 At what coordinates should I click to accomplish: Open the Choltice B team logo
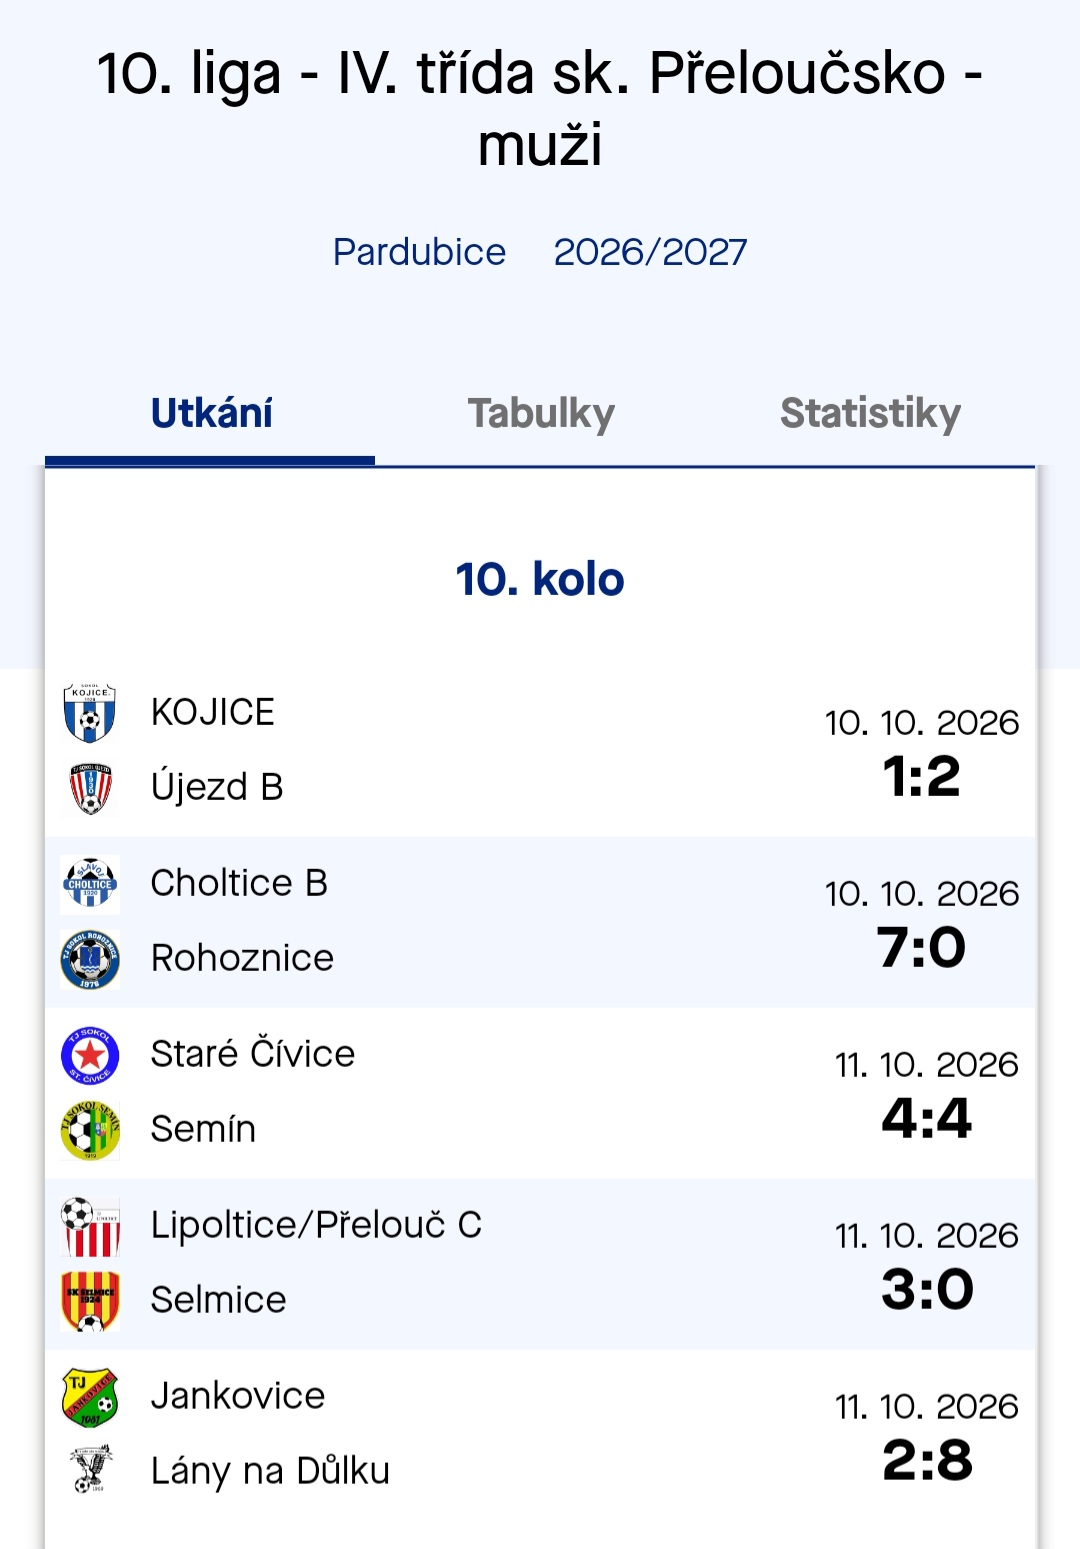(x=90, y=884)
